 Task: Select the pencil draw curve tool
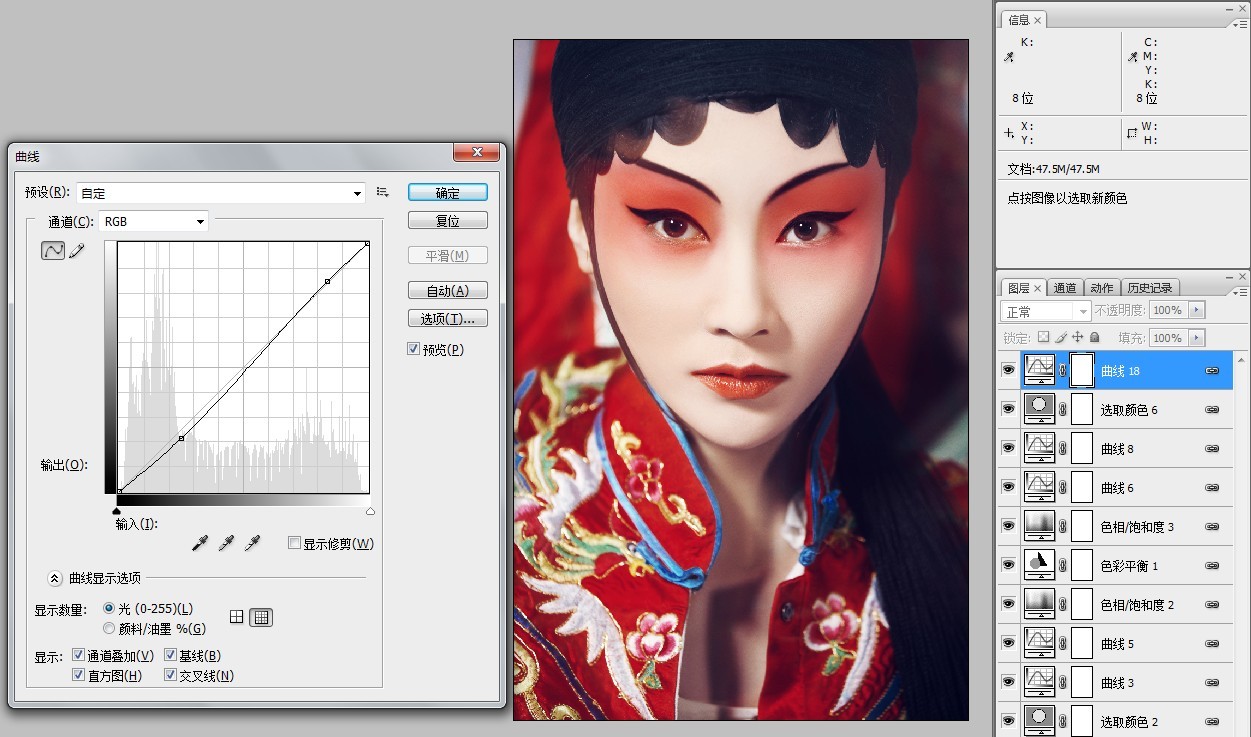(x=77, y=250)
